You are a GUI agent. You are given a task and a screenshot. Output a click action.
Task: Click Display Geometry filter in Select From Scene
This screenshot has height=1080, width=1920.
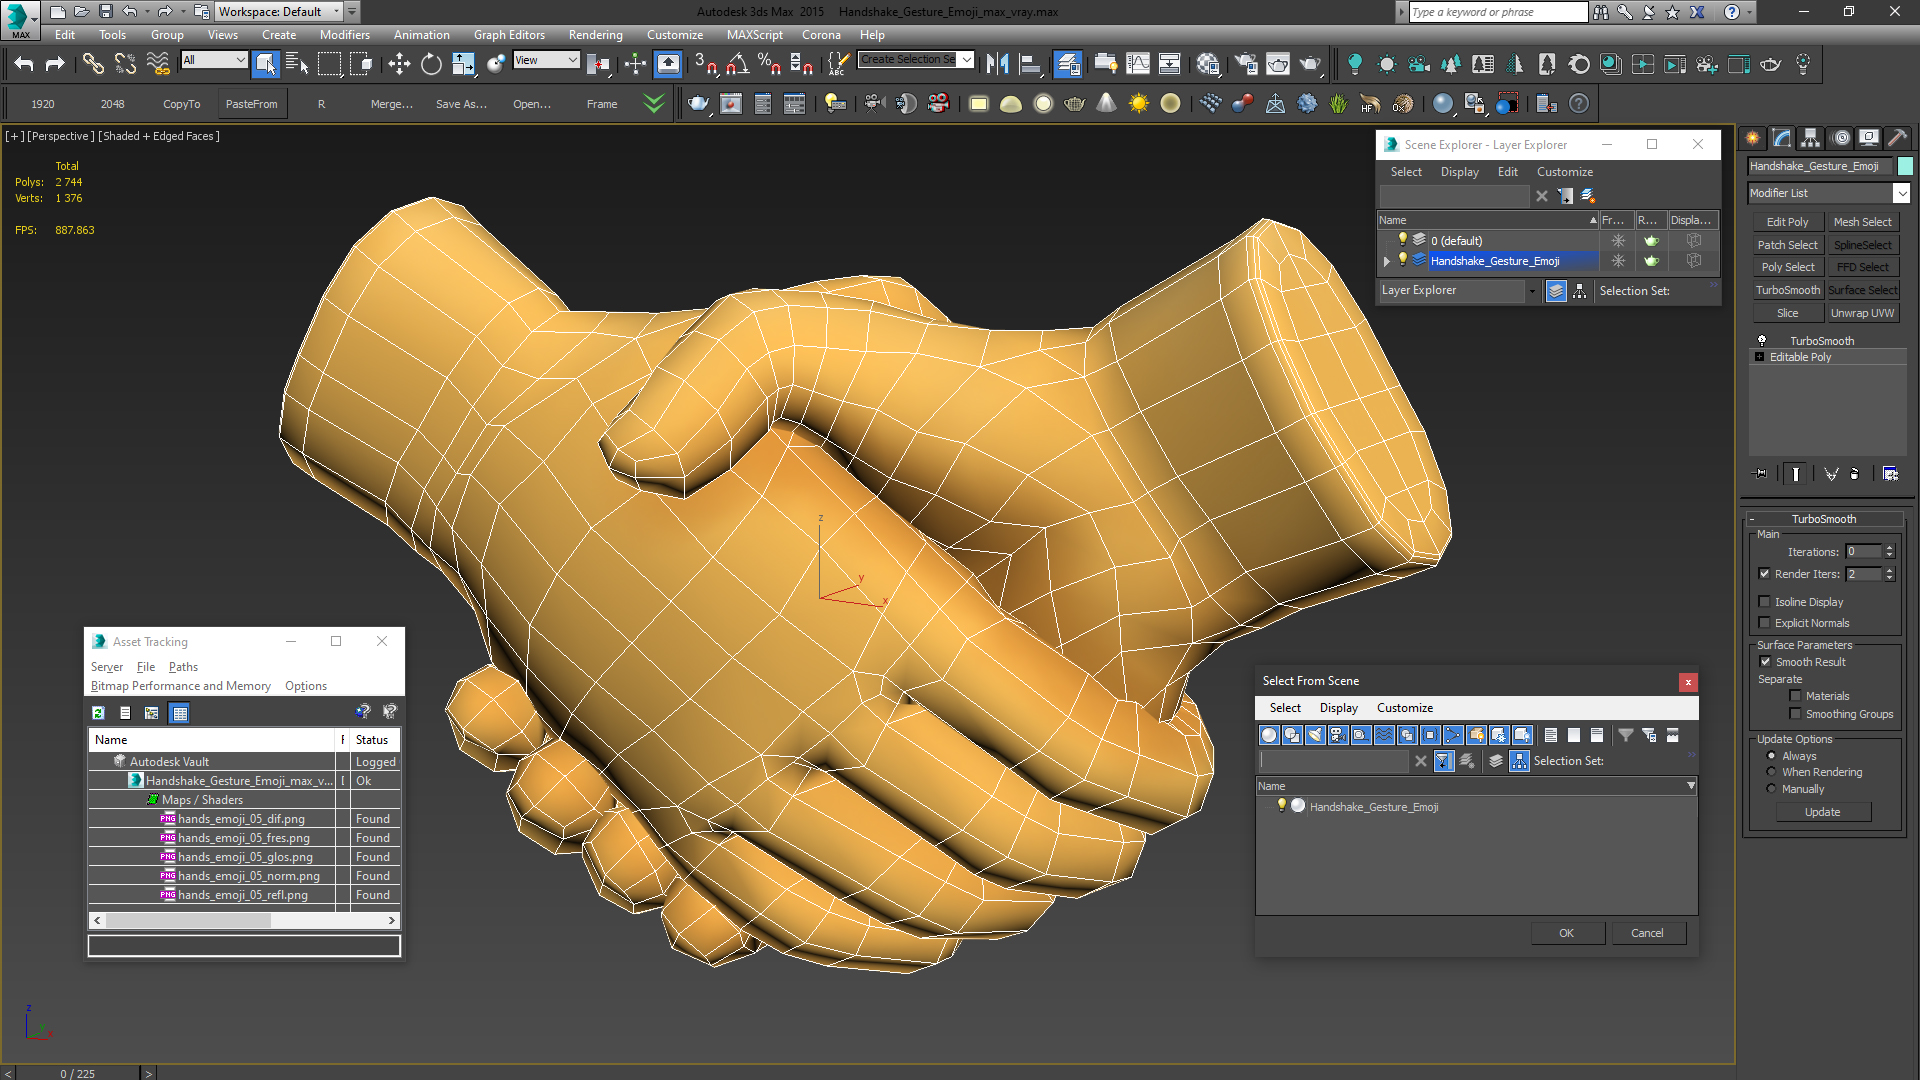point(1269,735)
